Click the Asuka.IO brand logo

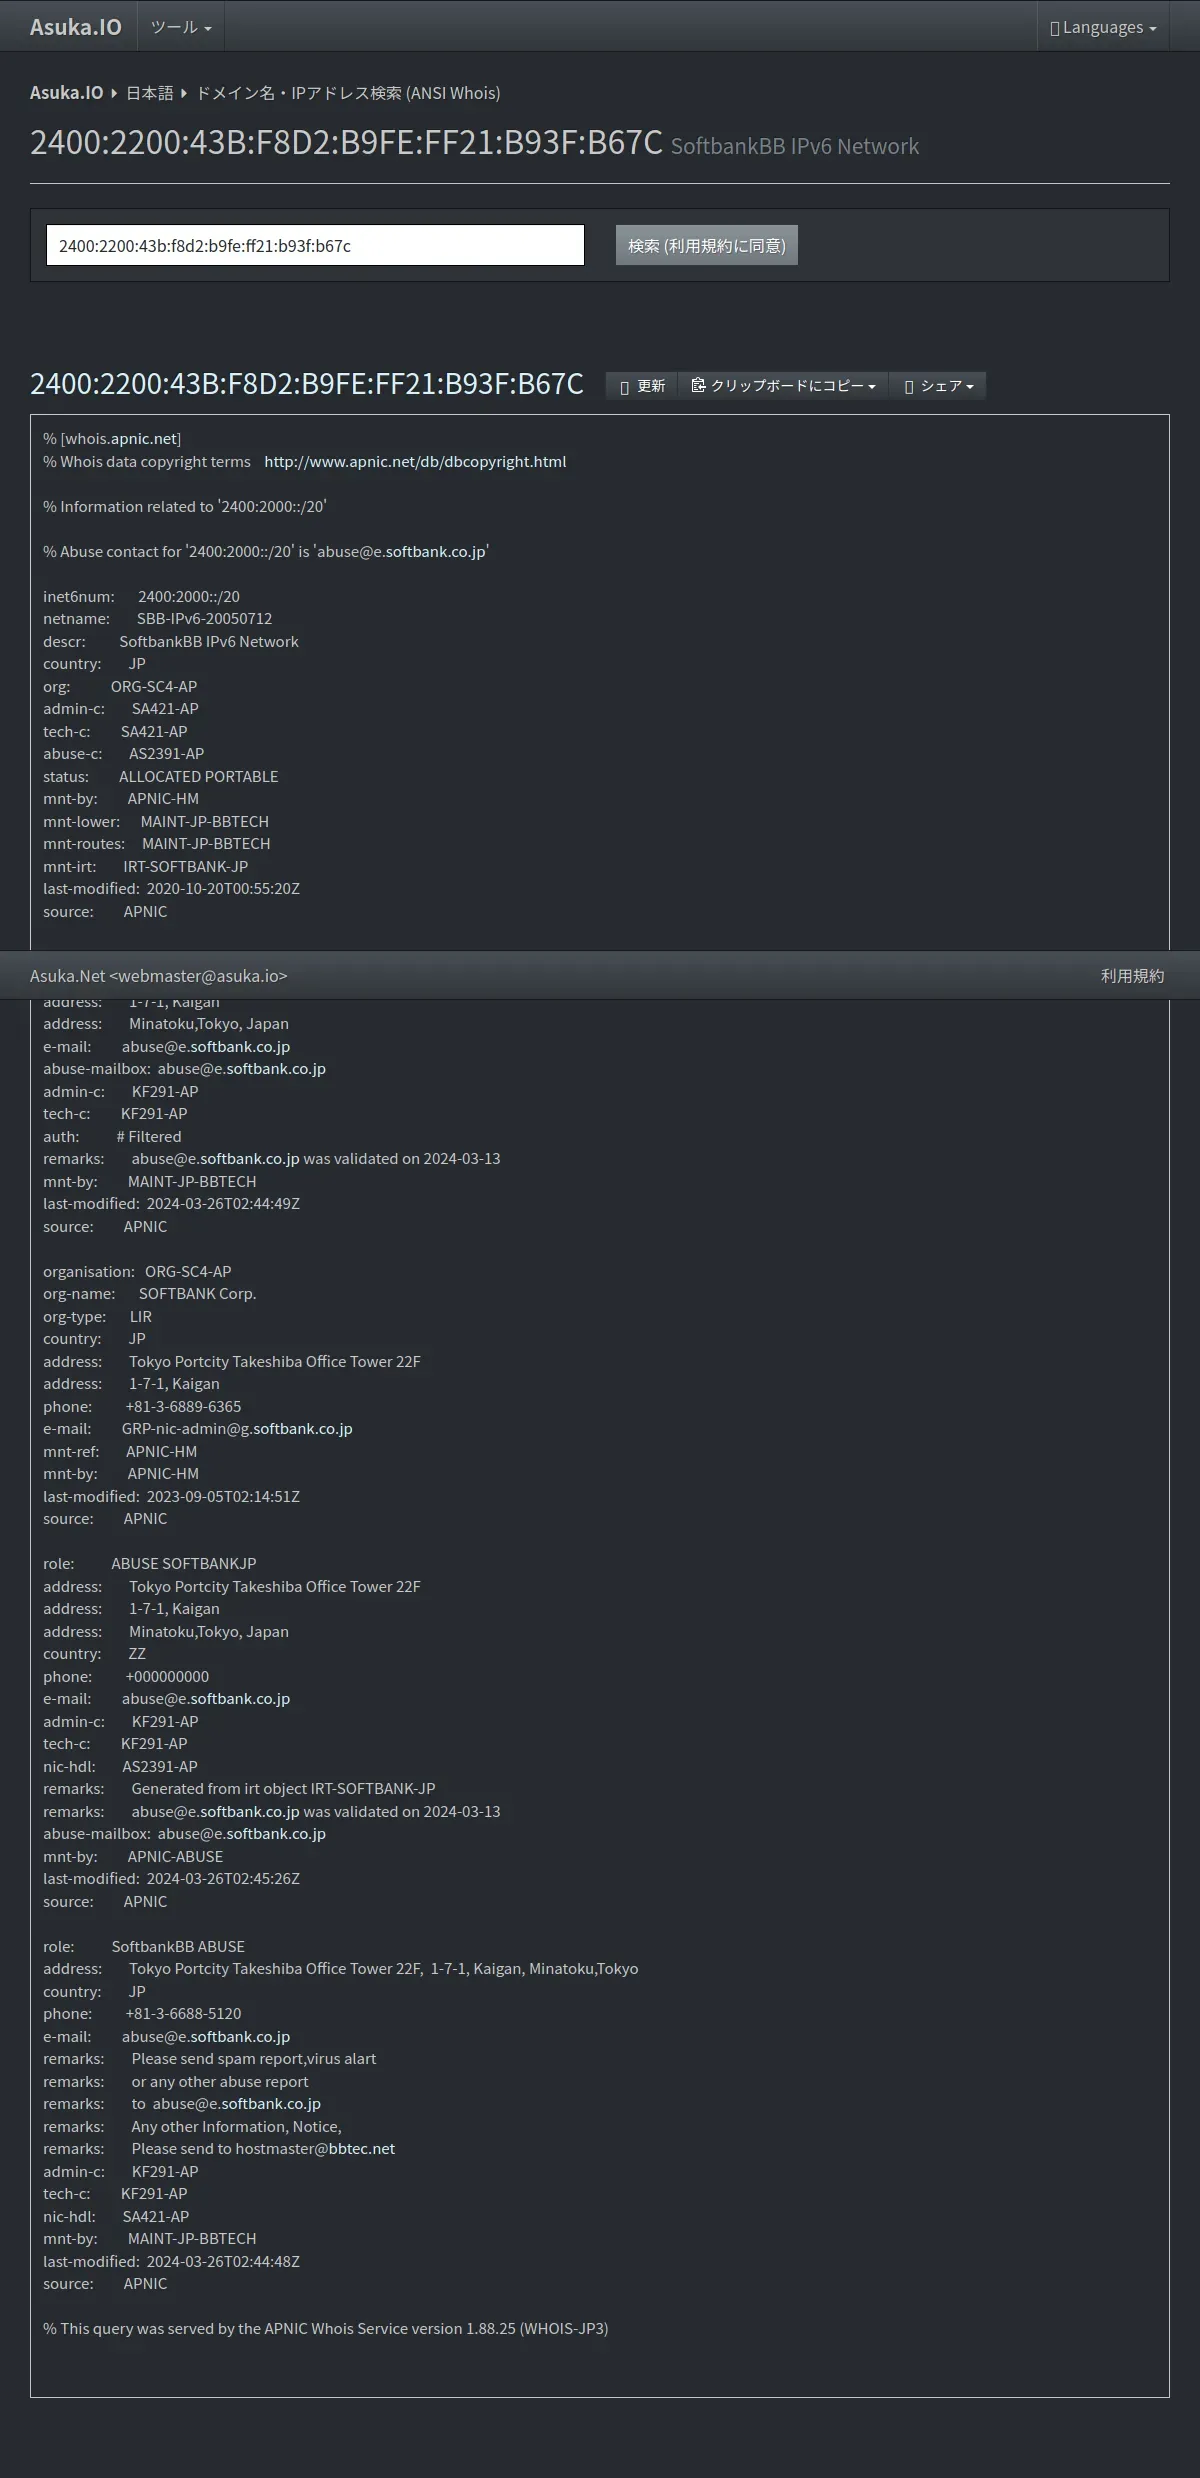(75, 27)
